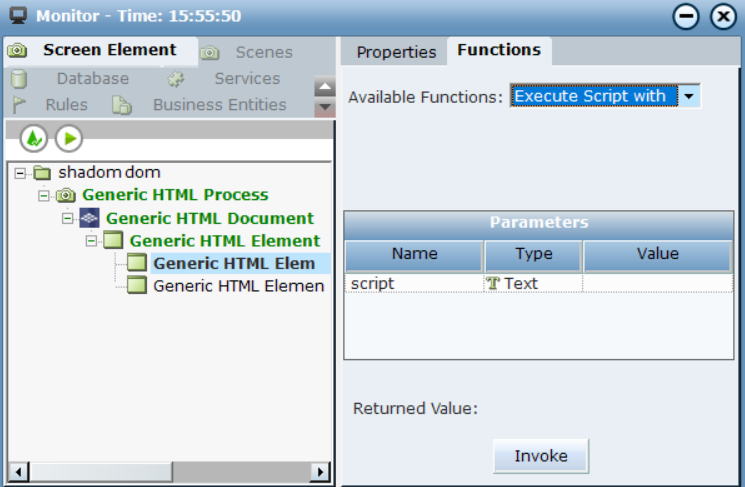The image size is (745, 487).
Task: Click the icon of the last Generic HTML Element
Action: [x=138, y=287]
